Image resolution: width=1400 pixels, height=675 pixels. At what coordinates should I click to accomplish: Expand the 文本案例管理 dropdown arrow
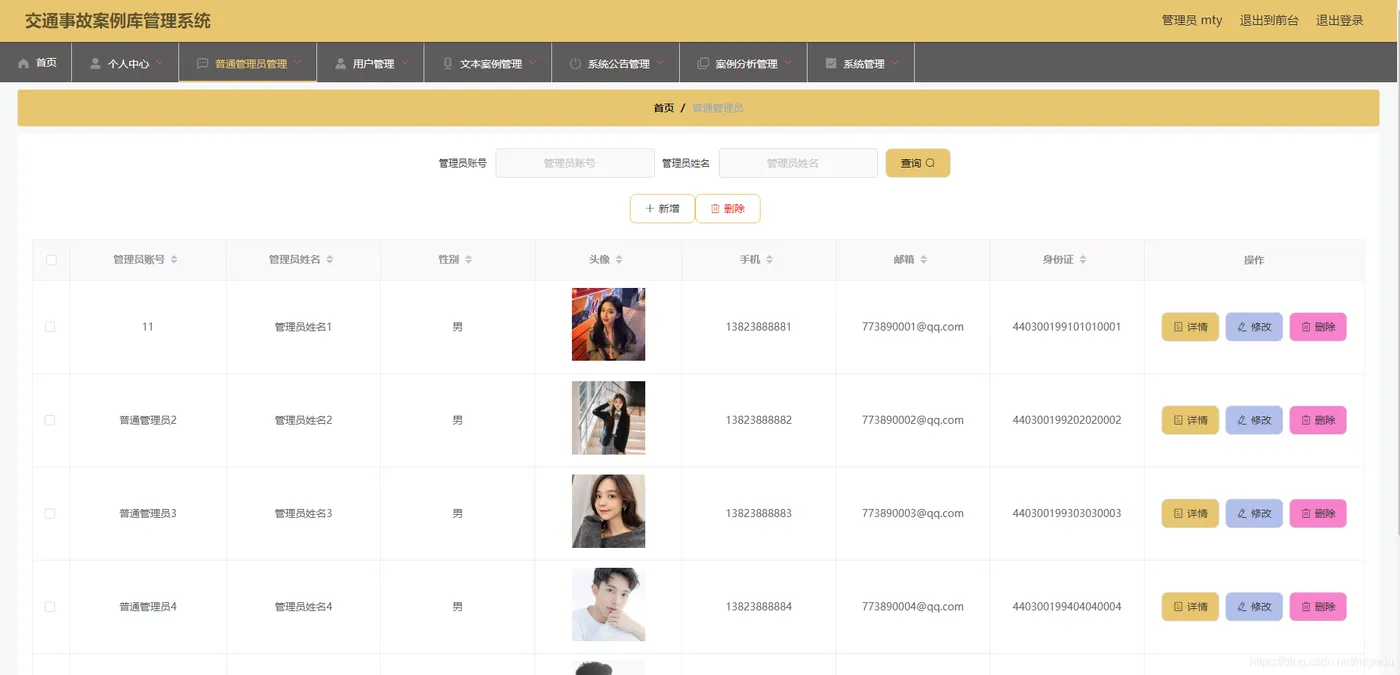533,63
